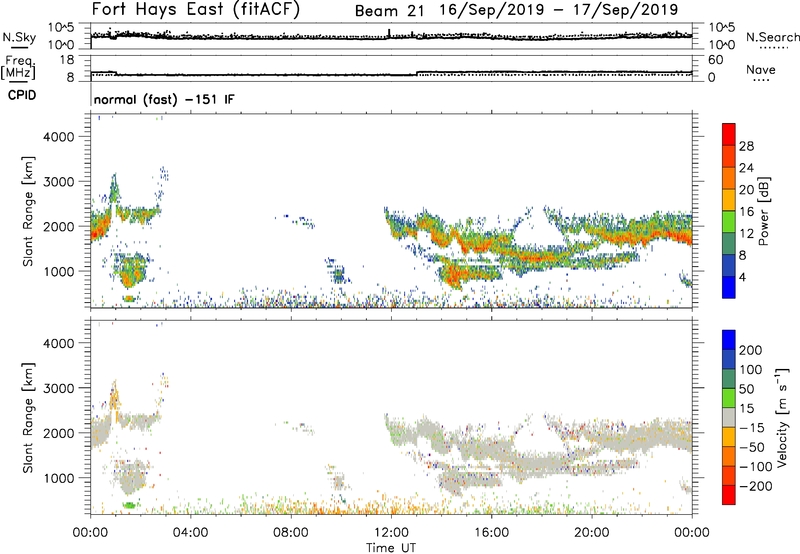Click the '60' tick on Nave axis

pyautogui.click(x=716, y=60)
